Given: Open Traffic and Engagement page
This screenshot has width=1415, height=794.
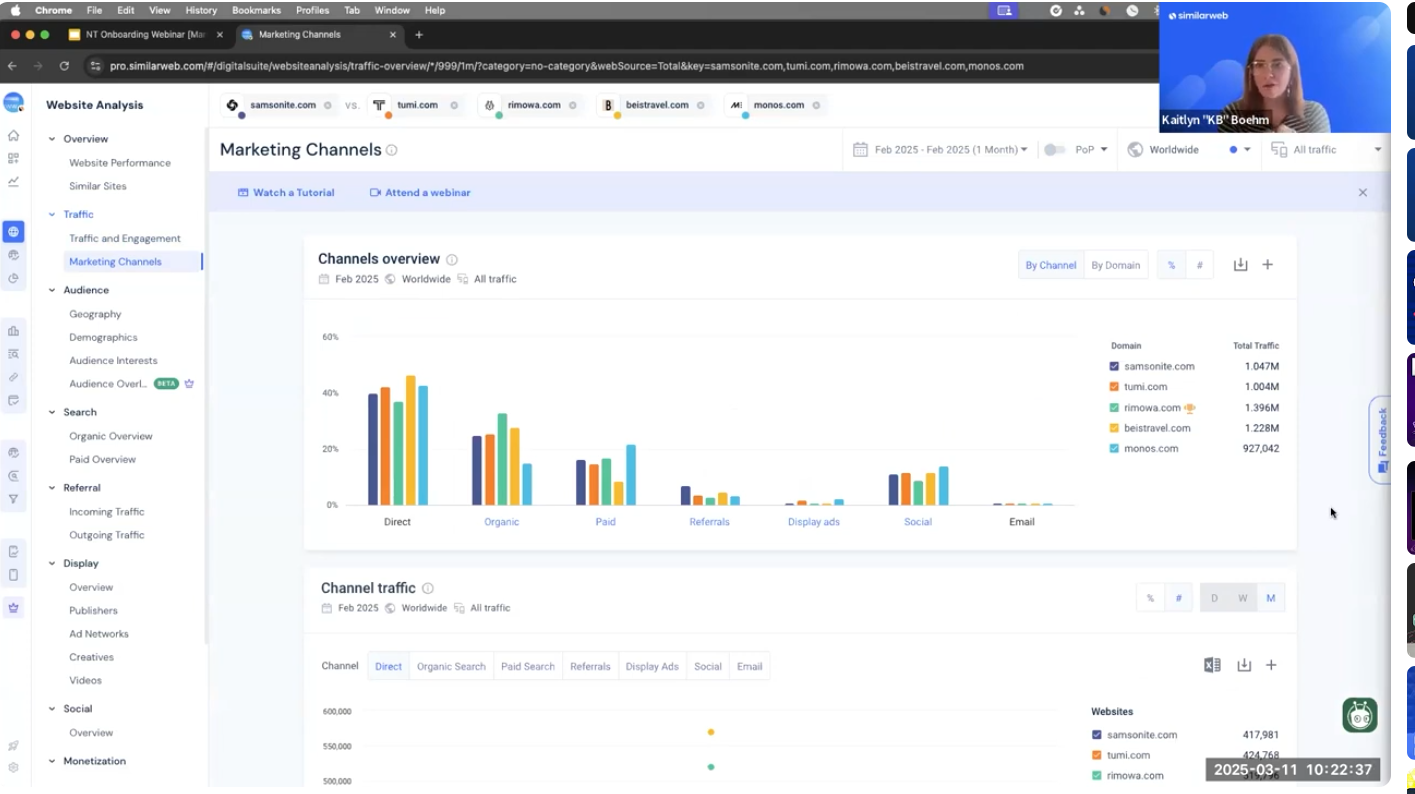Looking at the screenshot, I should [x=125, y=239].
